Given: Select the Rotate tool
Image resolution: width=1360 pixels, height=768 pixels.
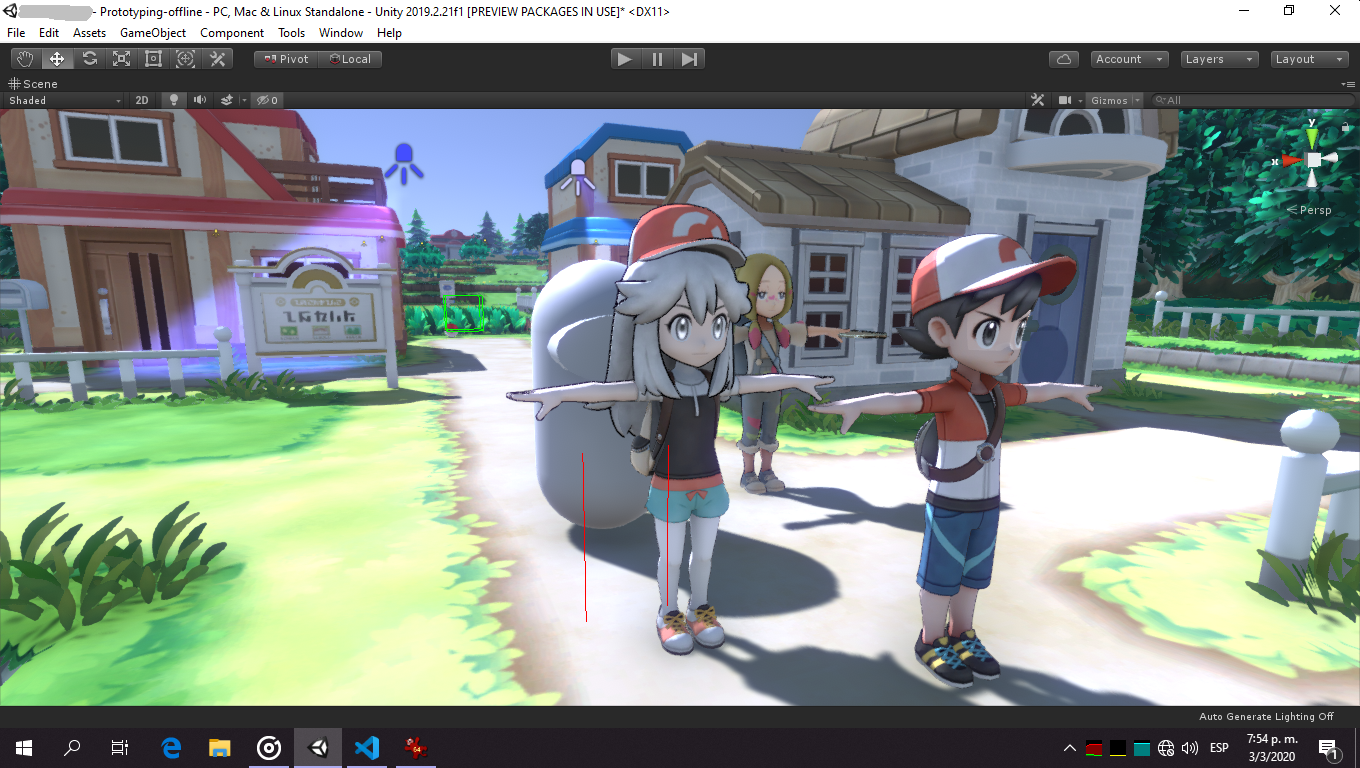Looking at the screenshot, I should (89, 59).
